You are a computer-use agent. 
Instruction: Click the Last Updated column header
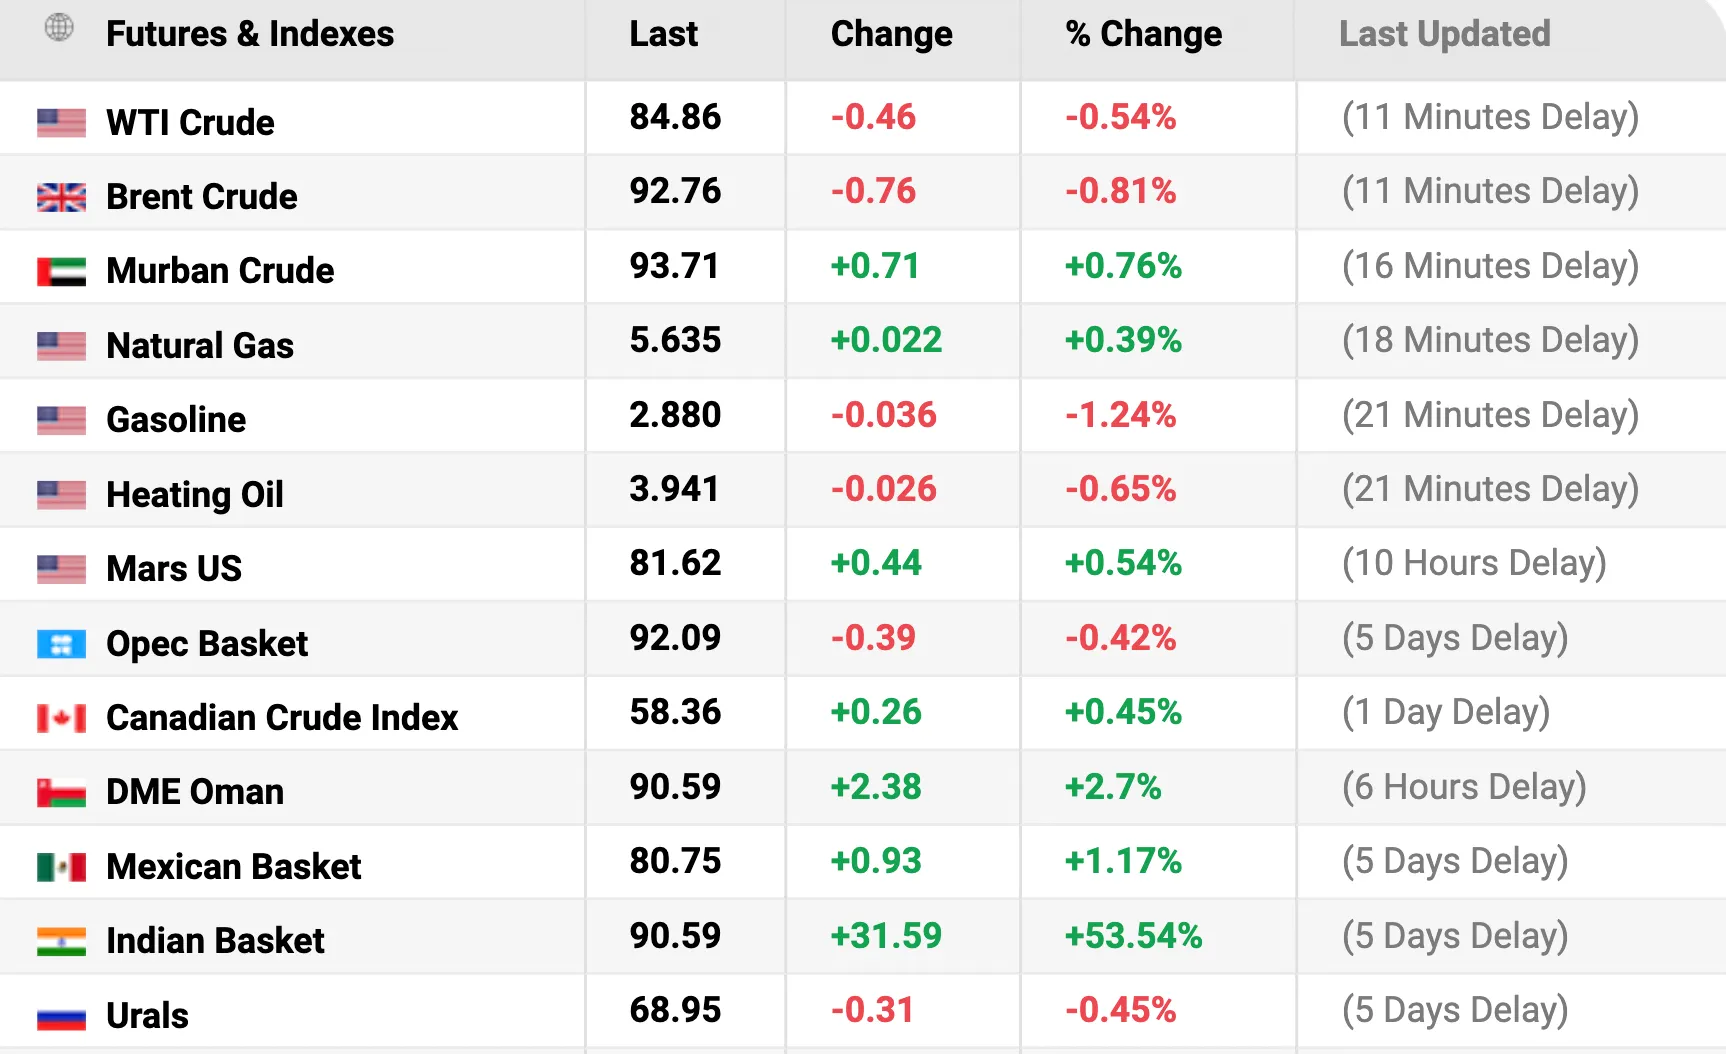[1444, 34]
